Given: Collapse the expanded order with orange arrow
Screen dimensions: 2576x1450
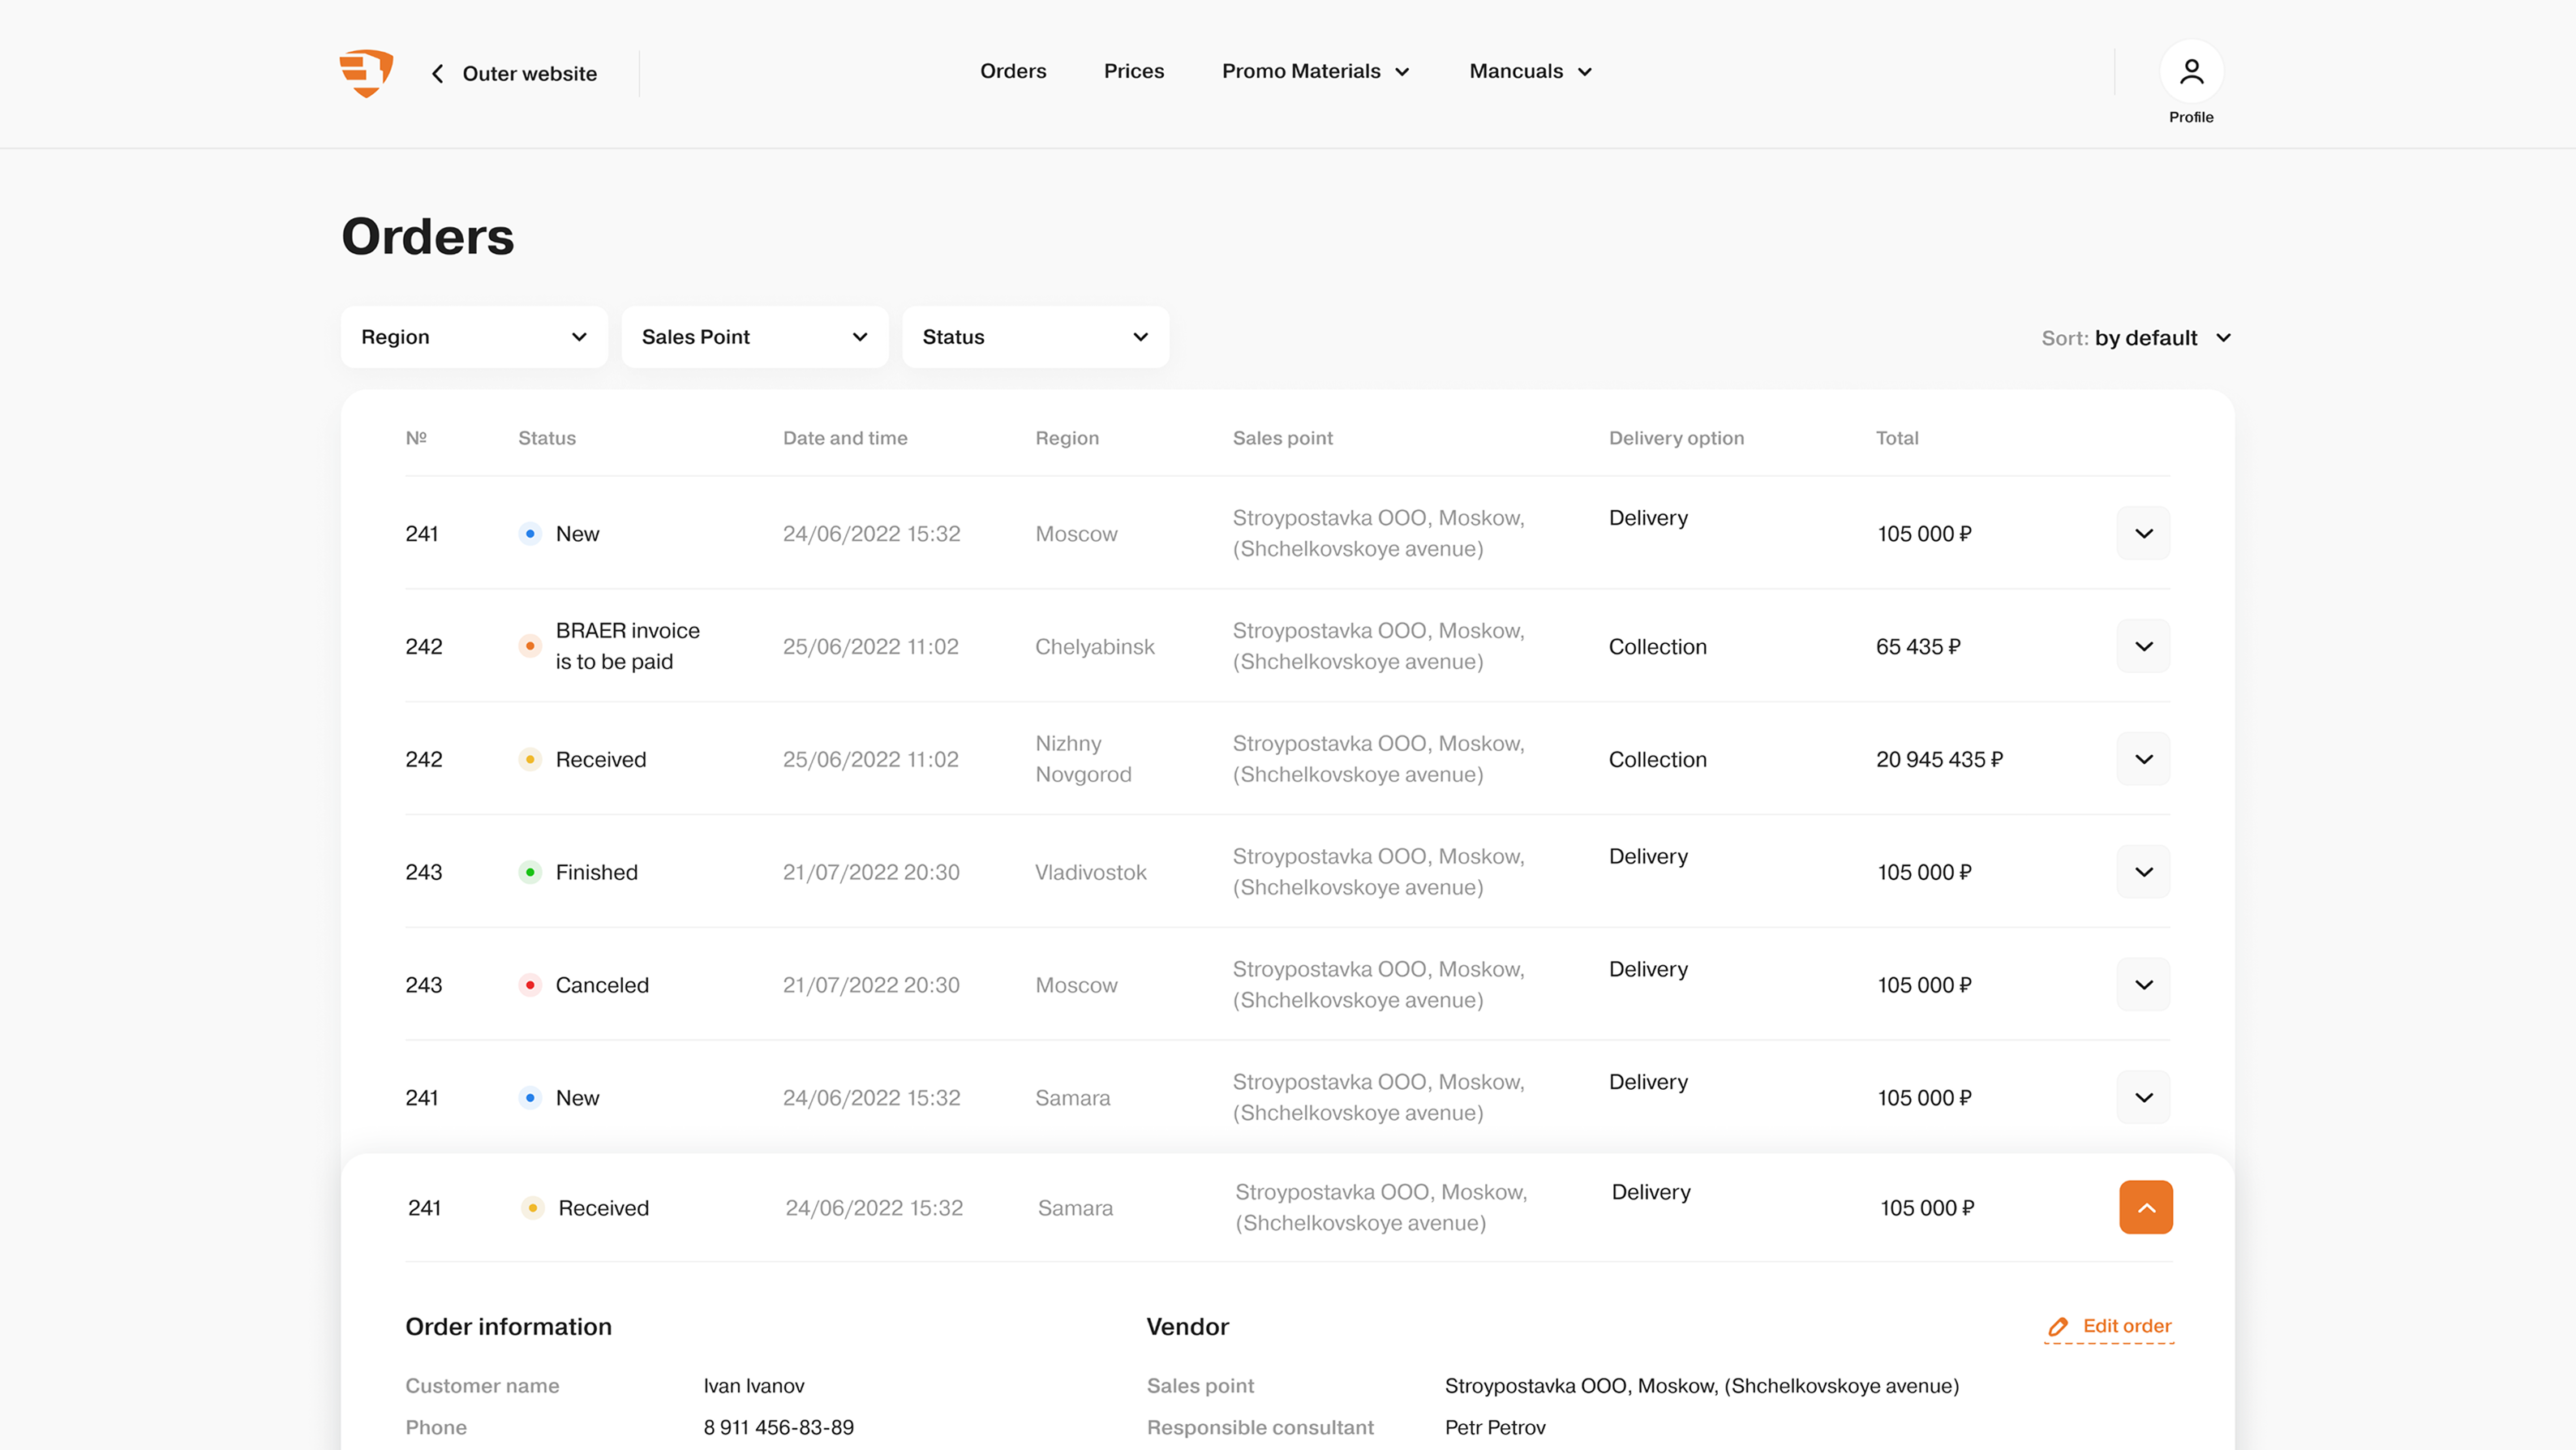Looking at the screenshot, I should point(2145,1207).
